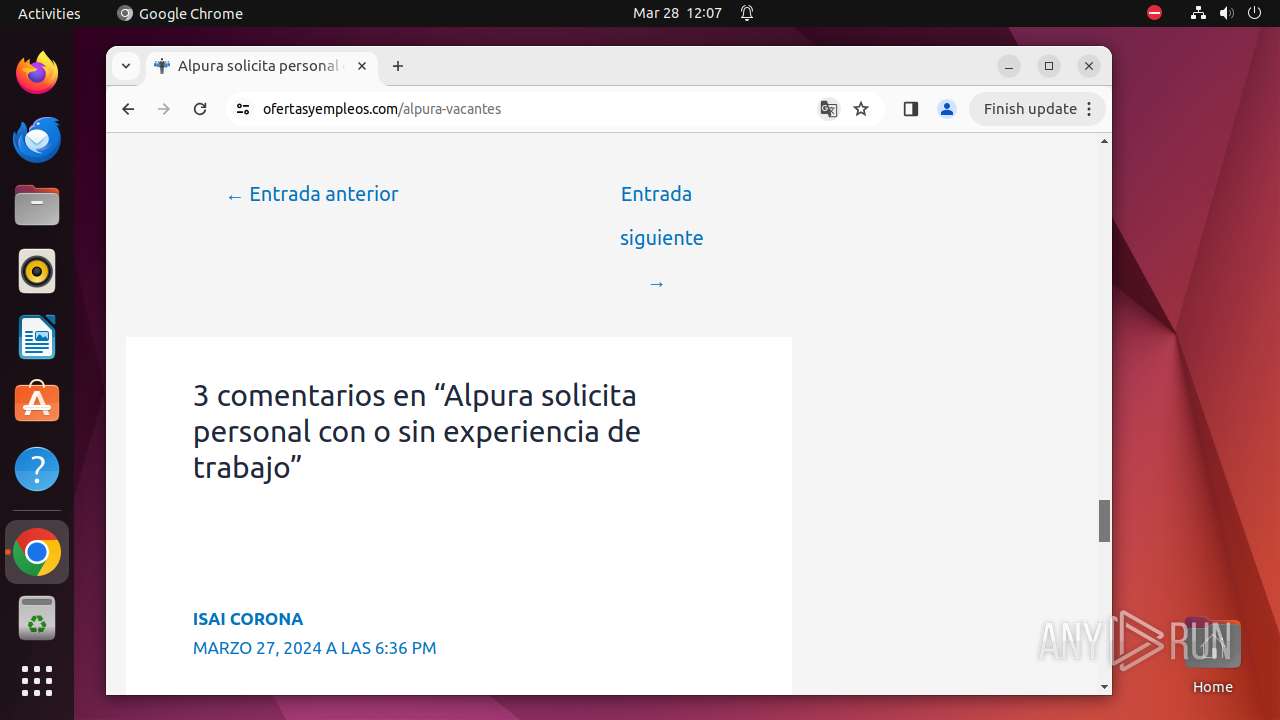The image size is (1280, 720).
Task: Open the Files manager in dock
Action: coord(37,205)
